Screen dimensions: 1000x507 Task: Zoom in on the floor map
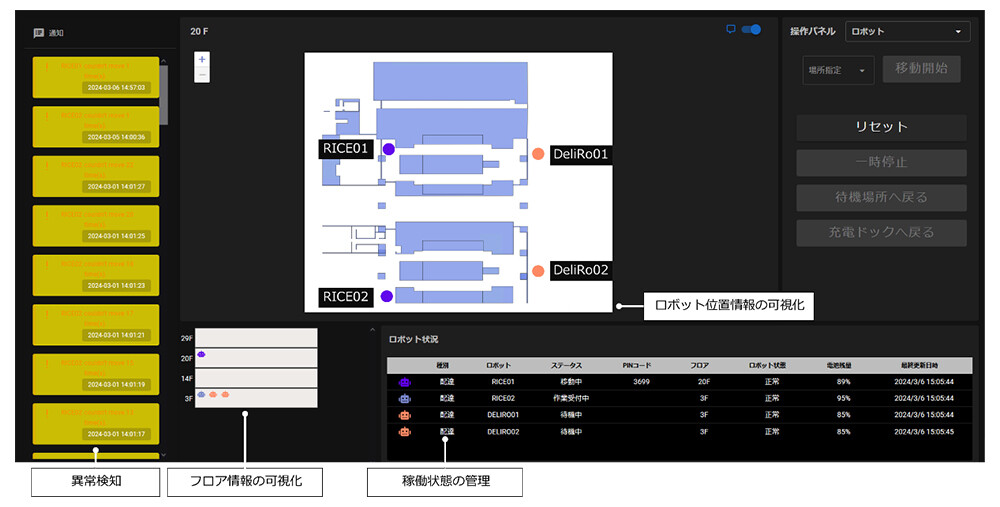pyautogui.click(x=202, y=59)
